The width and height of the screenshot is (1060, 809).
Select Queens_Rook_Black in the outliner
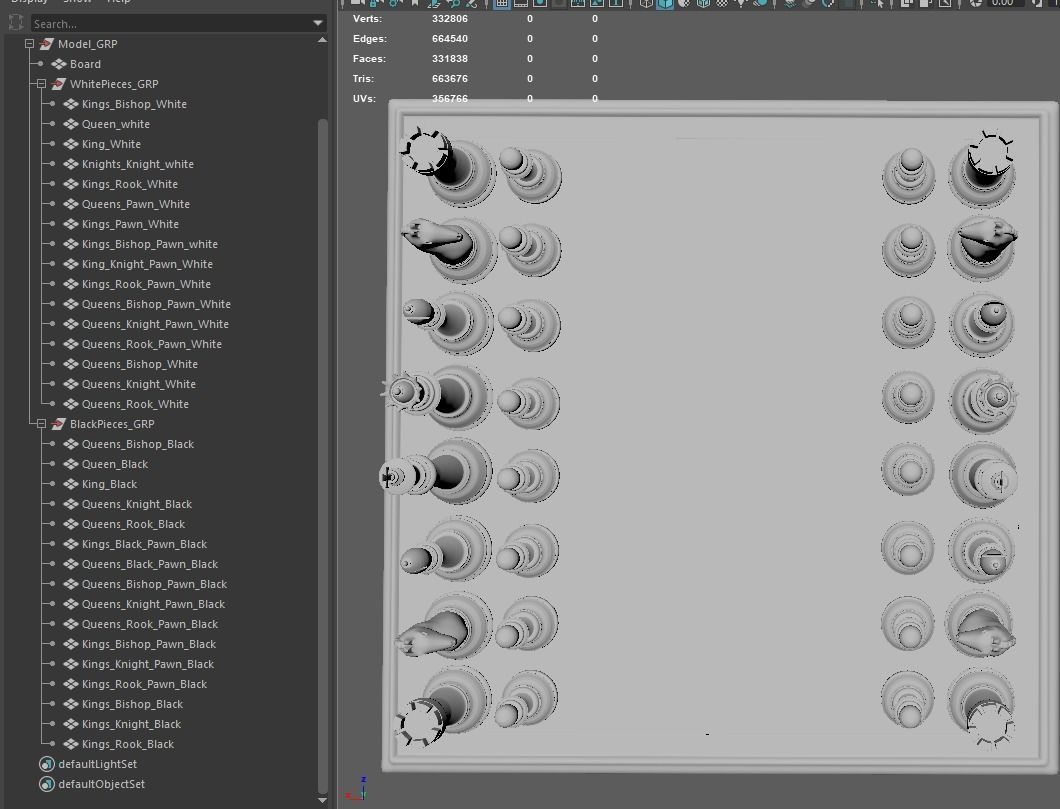pyautogui.click(x=133, y=524)
